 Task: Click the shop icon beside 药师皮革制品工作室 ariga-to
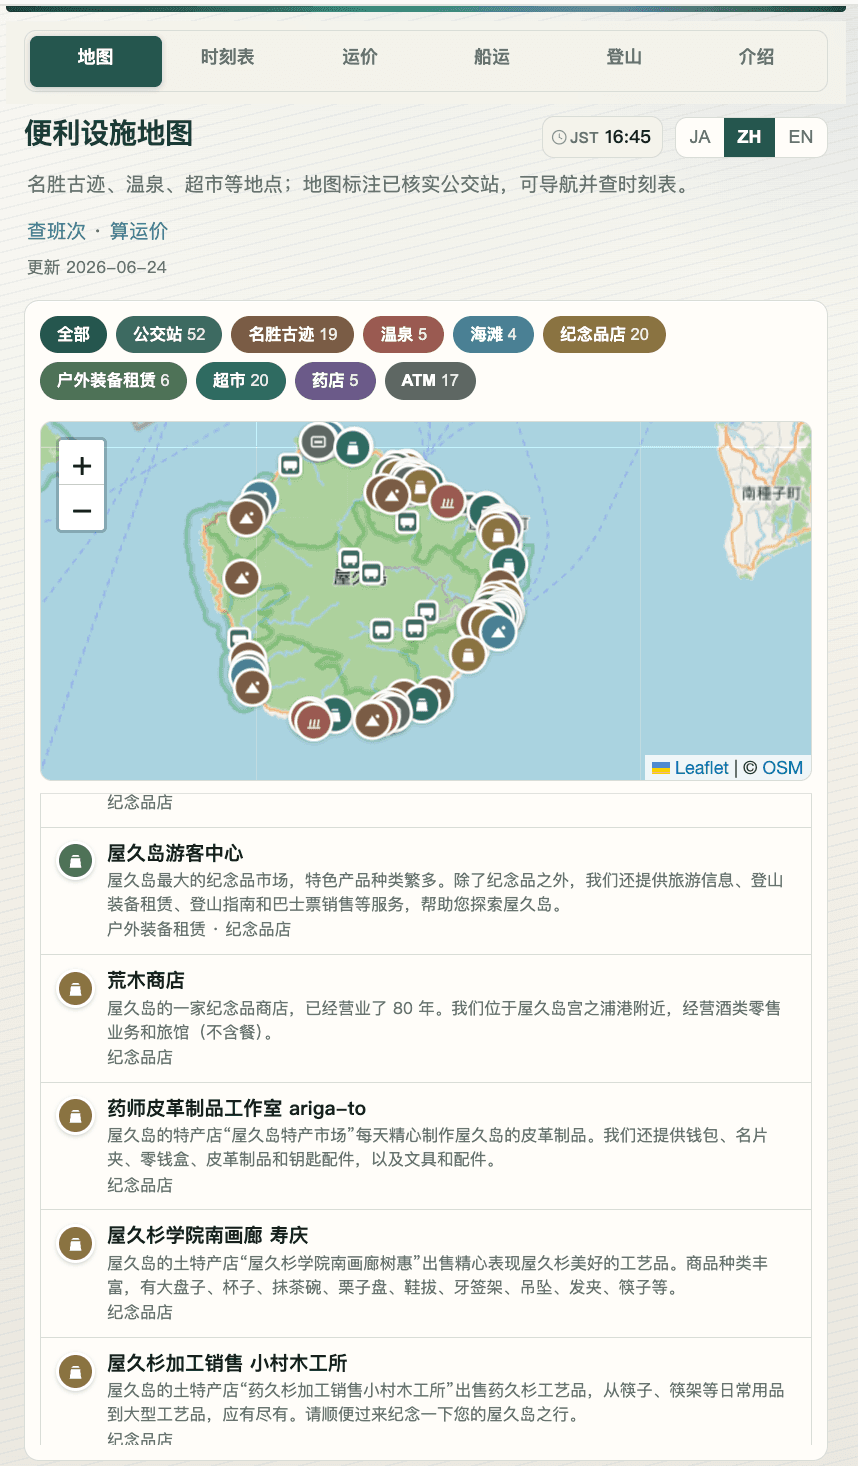[75, 1115]
